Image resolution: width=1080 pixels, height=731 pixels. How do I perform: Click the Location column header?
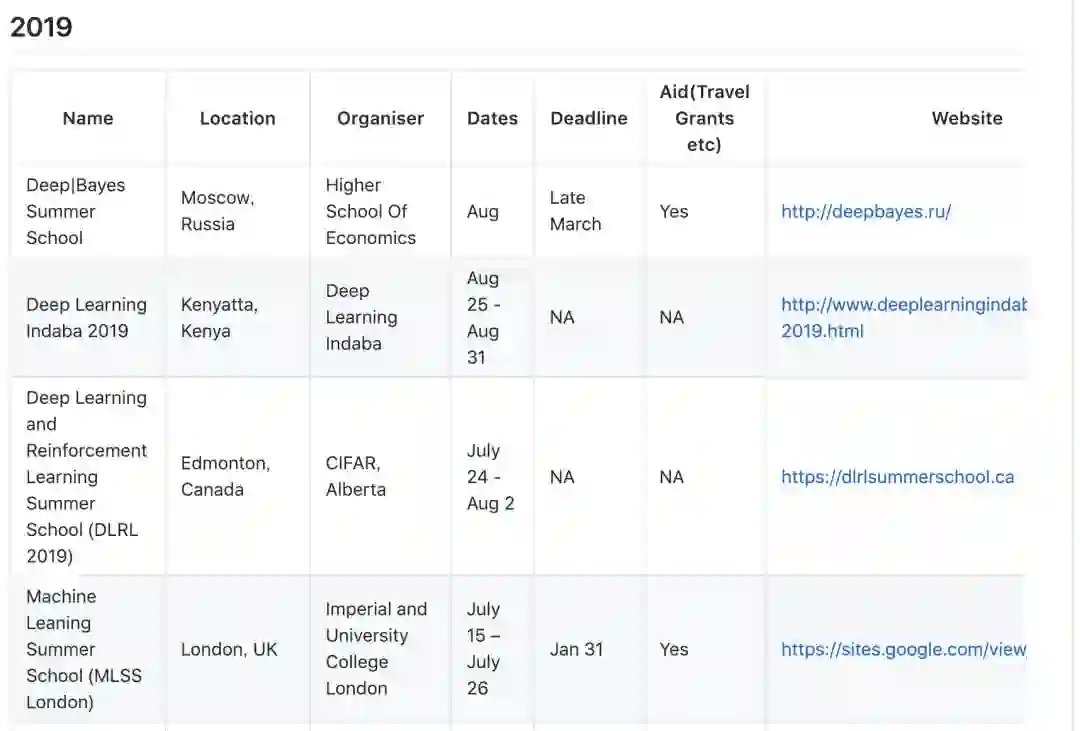237,118
